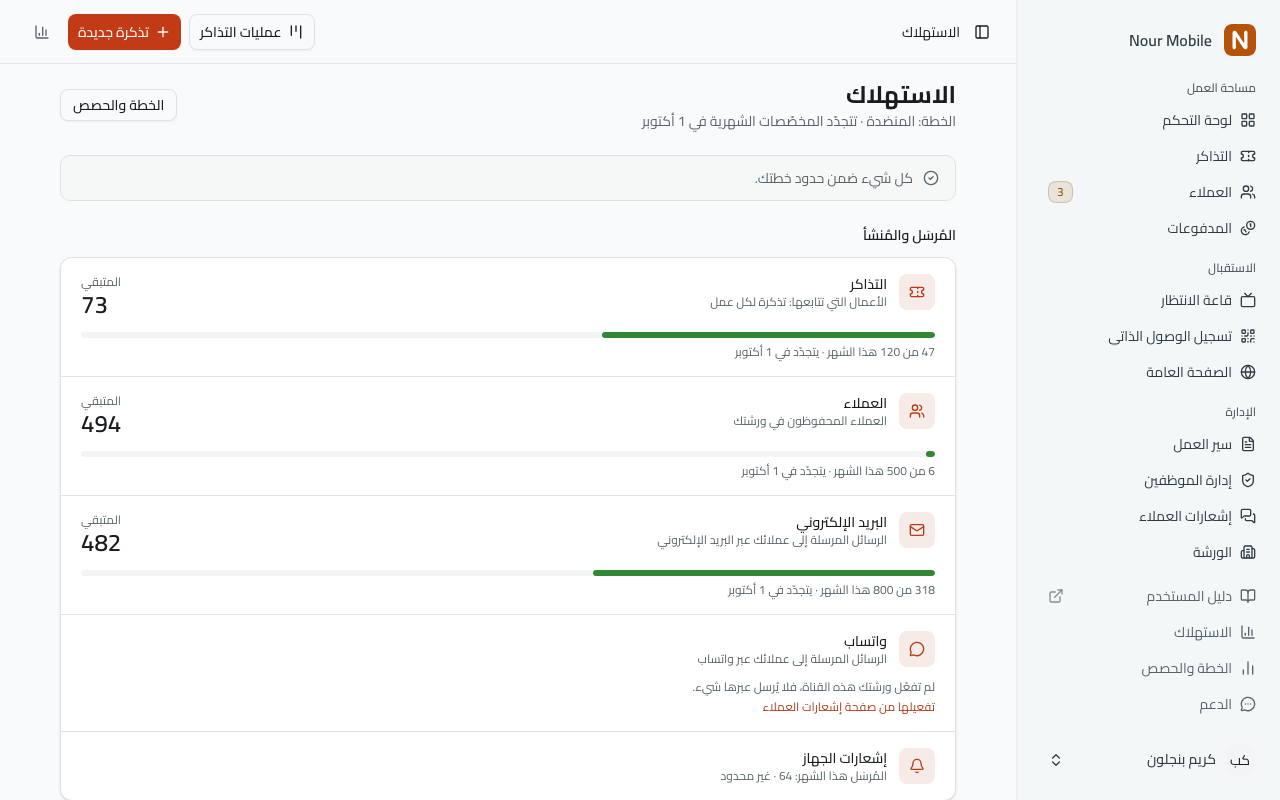Click the usage chart icon in top bar

(42, 32)
